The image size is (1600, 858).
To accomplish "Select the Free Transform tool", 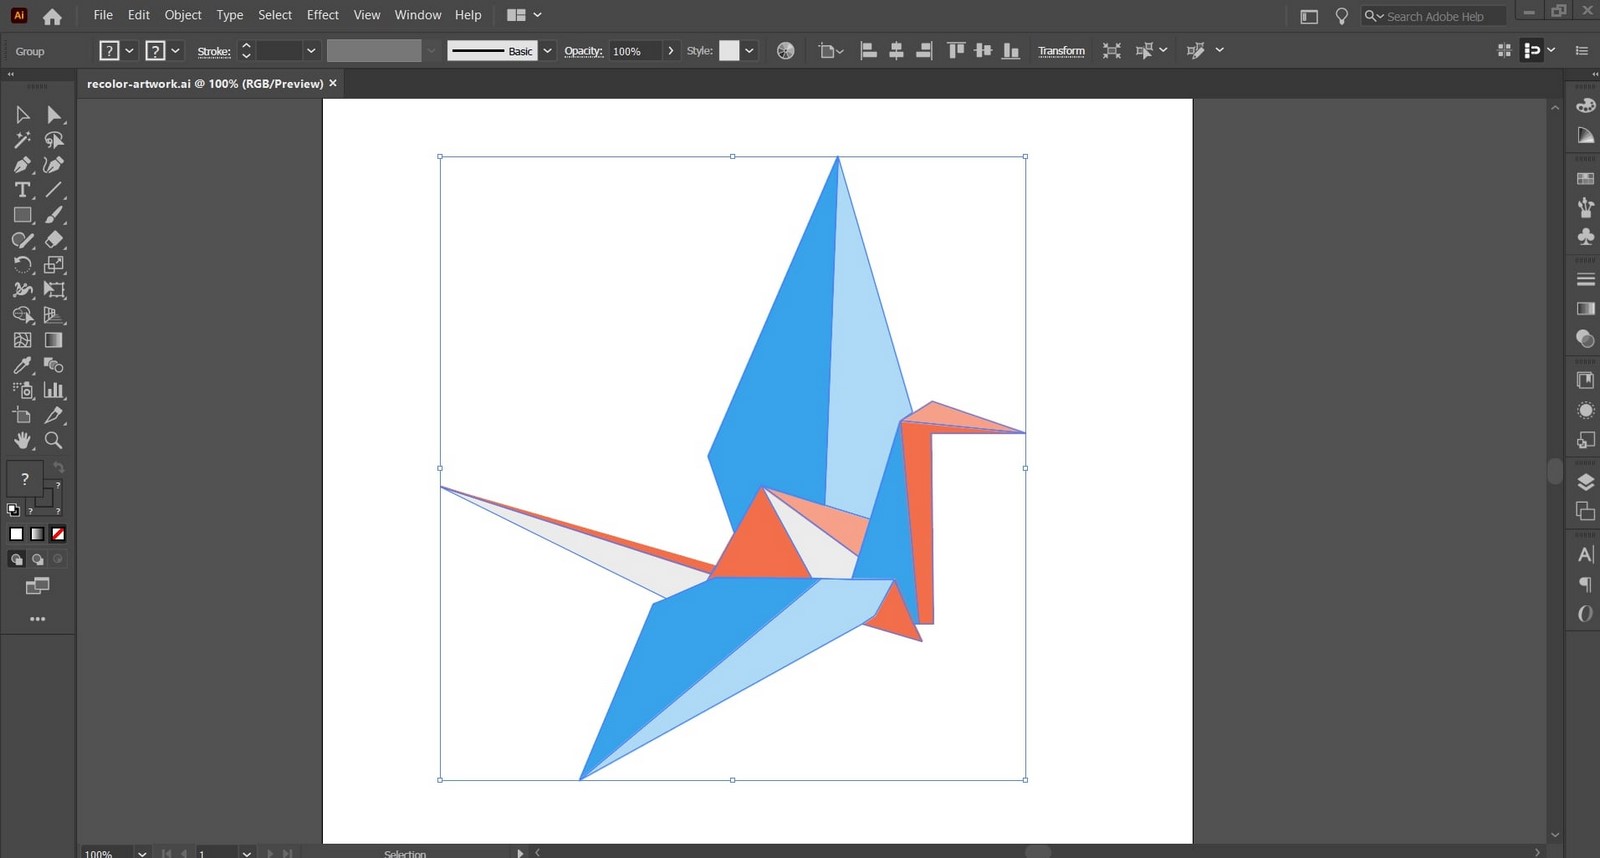I will point(54,290).
